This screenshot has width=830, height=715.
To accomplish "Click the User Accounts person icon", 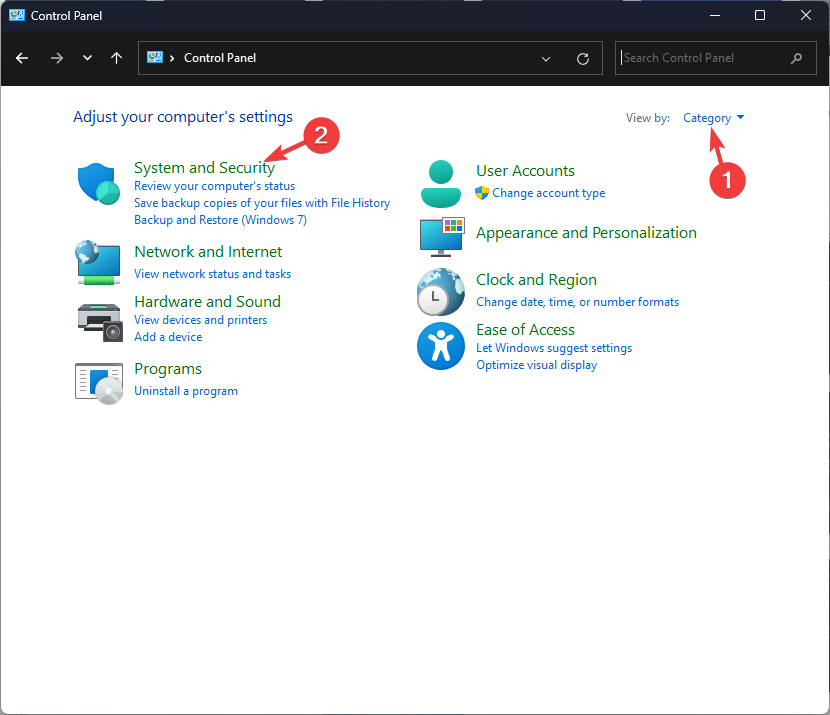I will [440, 184].
